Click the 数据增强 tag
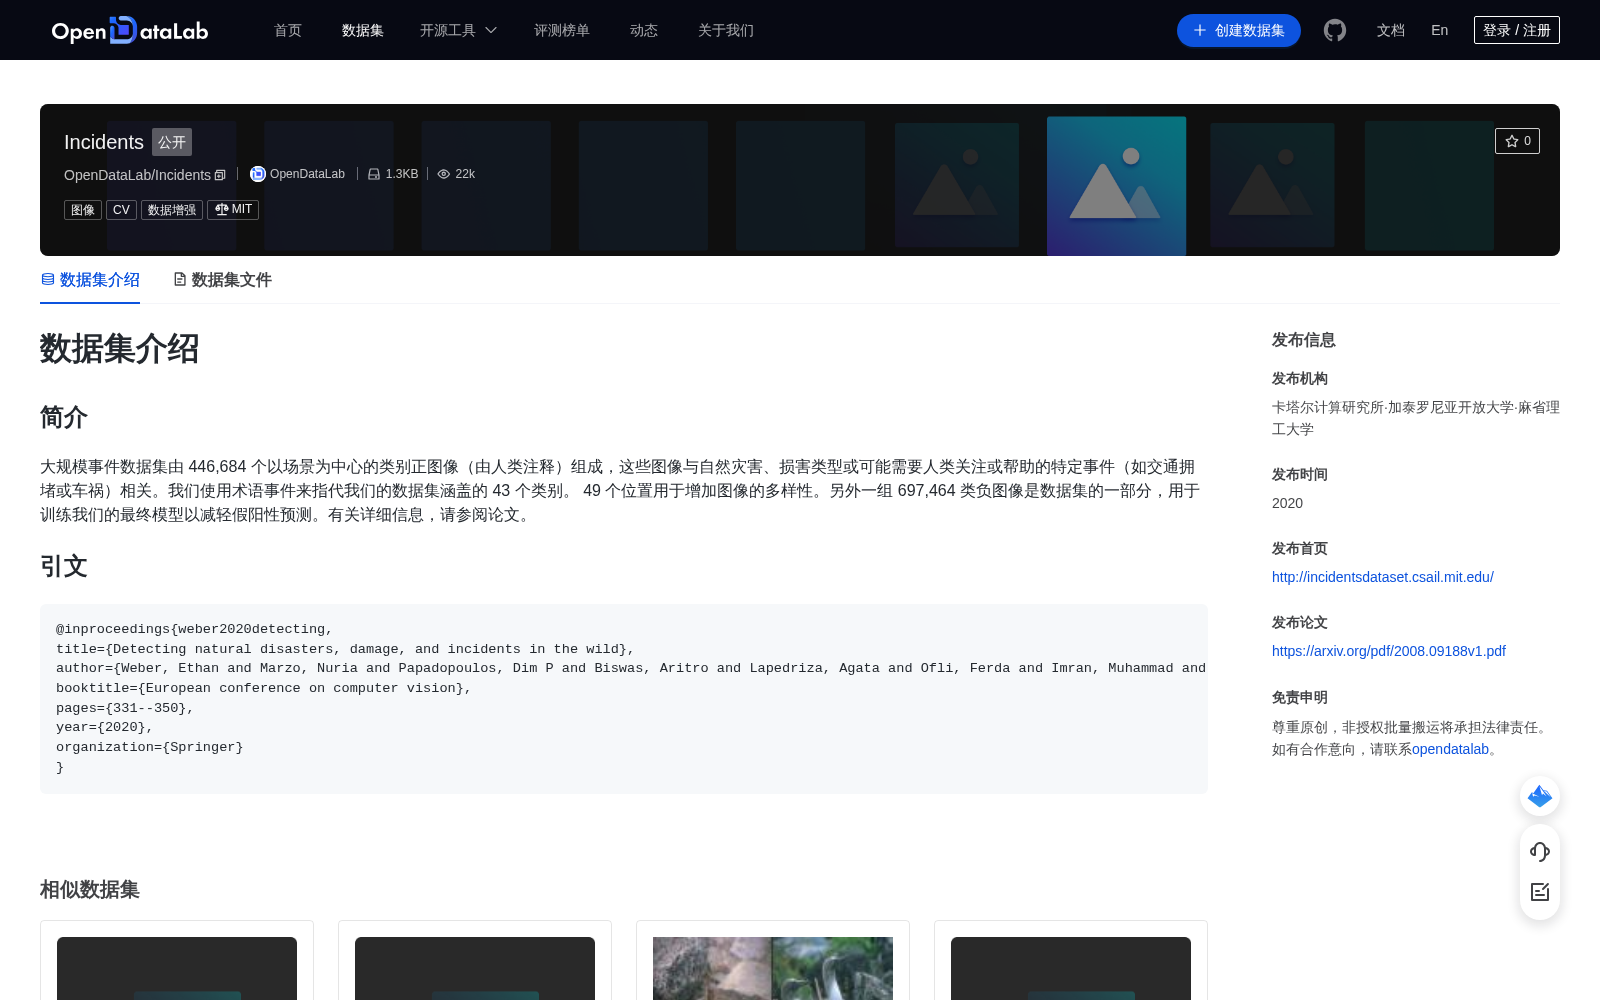Viewport: 1600px width, 1000px height. (x=172, y=209)
